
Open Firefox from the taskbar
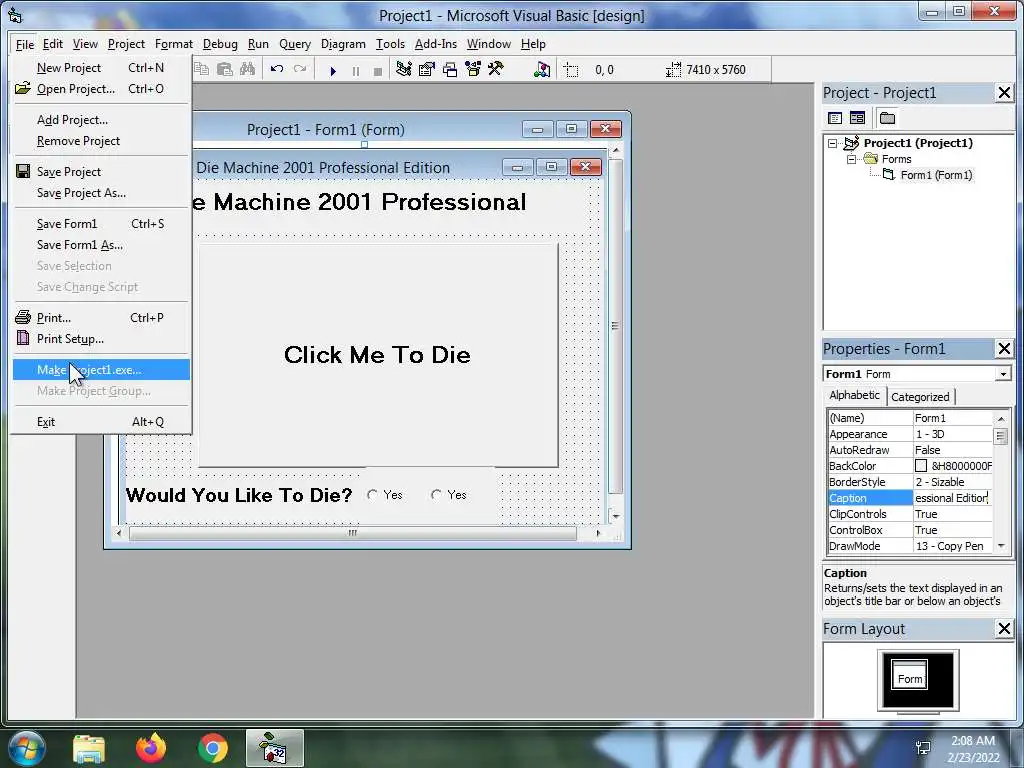click(151, 748)
